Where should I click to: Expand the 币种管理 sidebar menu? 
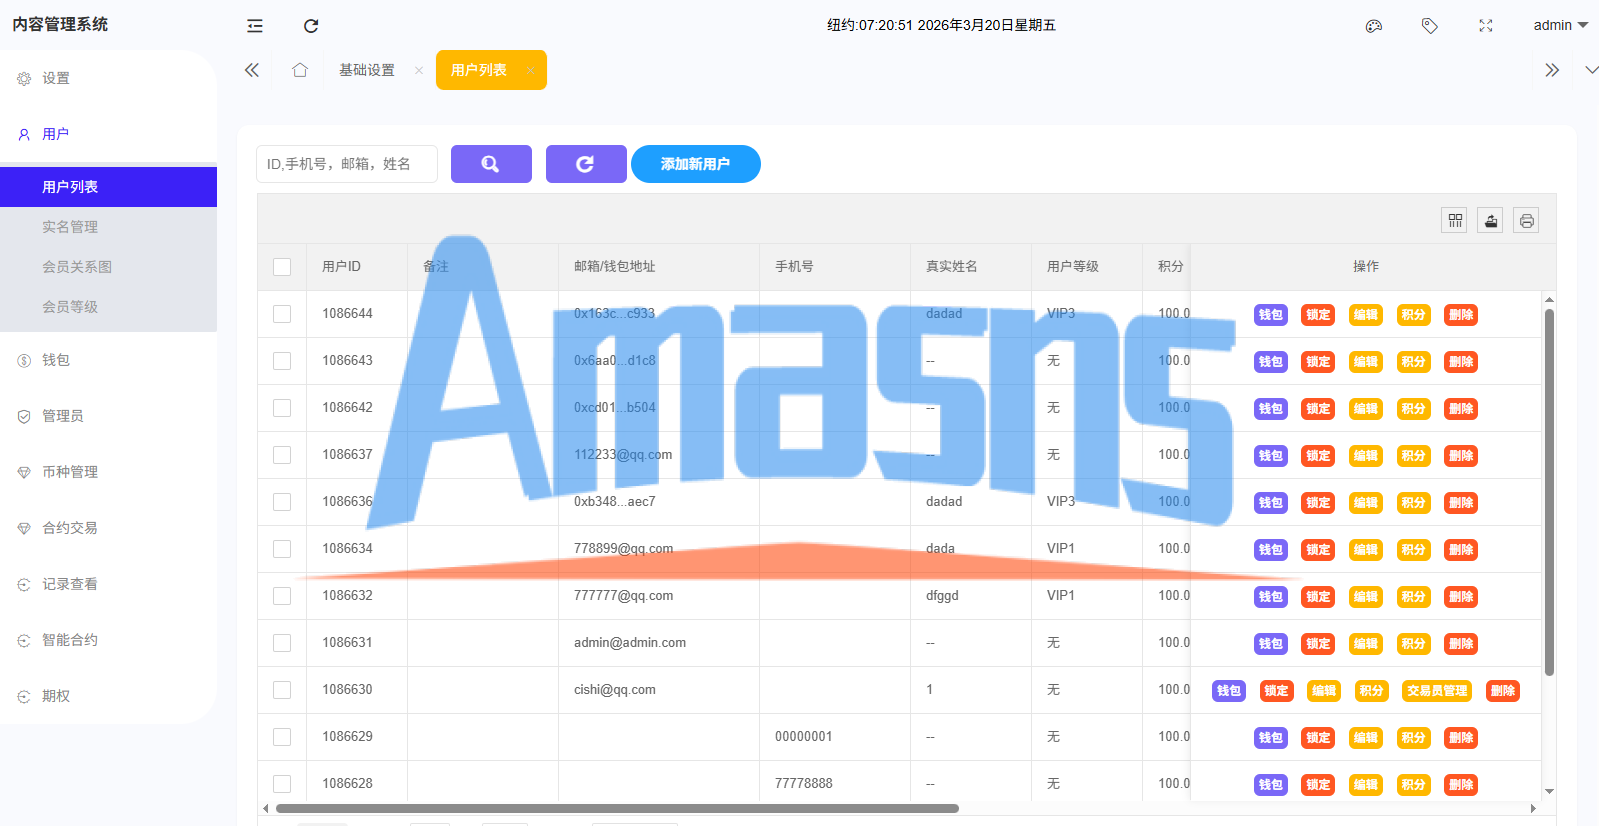108,472
